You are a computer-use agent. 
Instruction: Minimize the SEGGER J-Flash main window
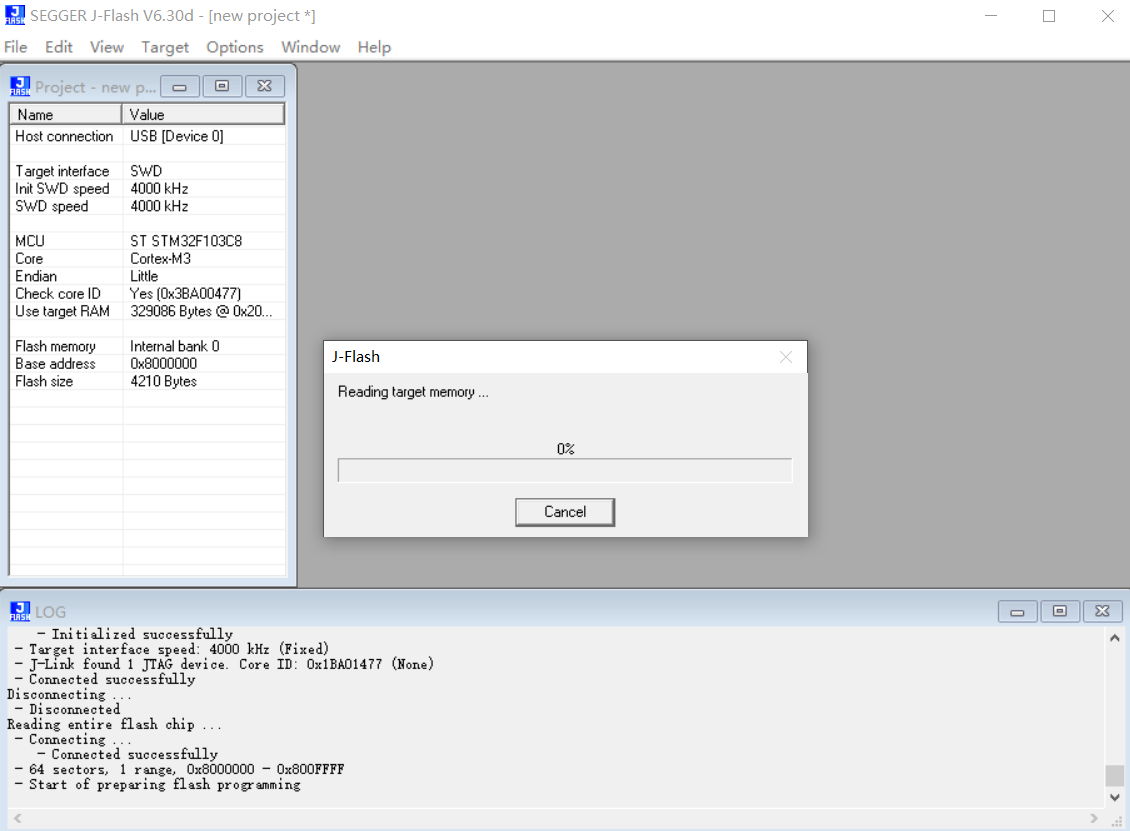(991, 15)
